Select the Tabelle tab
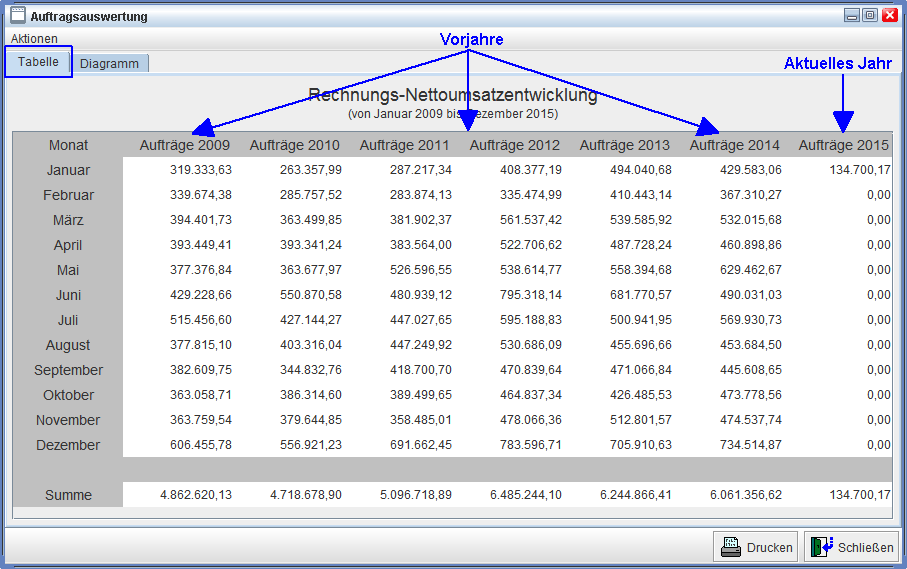This screenshot has height=569, width=907. 38,62
